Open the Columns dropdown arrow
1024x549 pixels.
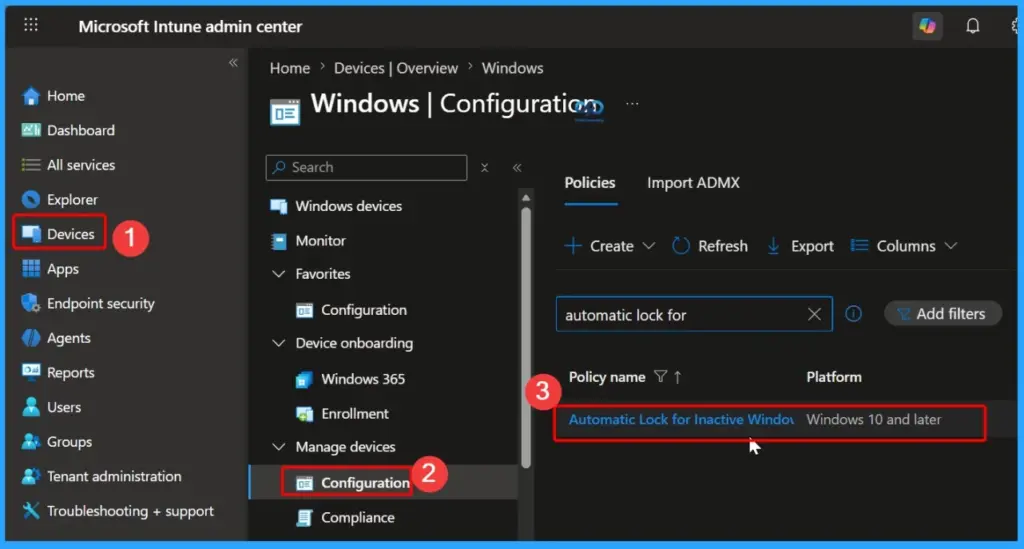coord(951,246)
